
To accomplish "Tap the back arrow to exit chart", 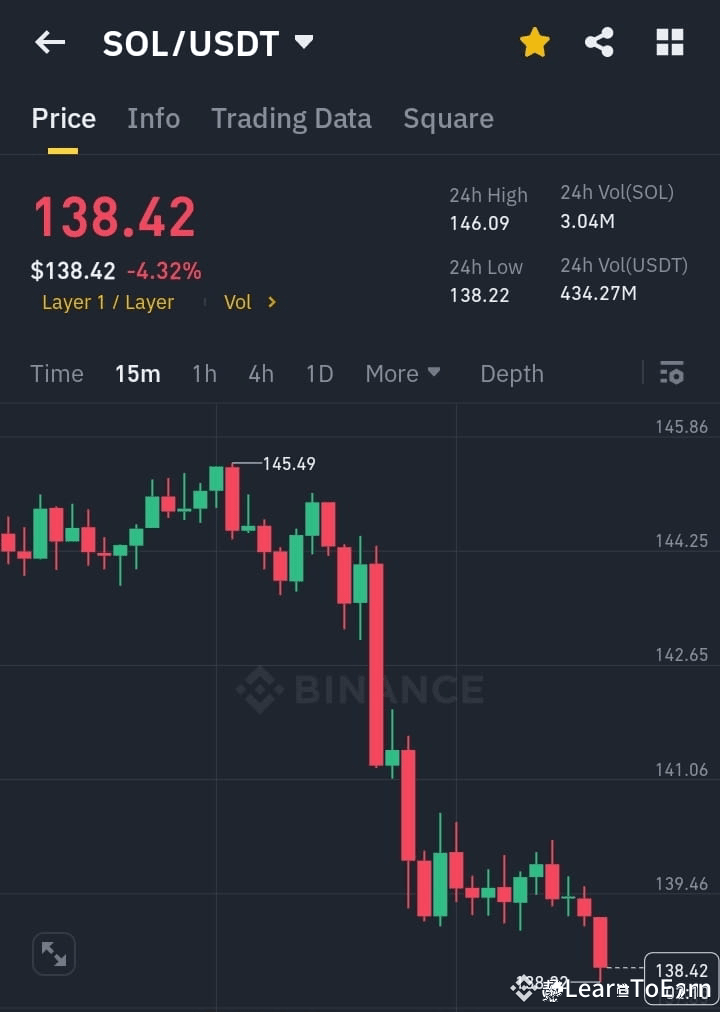I will 50,42.
